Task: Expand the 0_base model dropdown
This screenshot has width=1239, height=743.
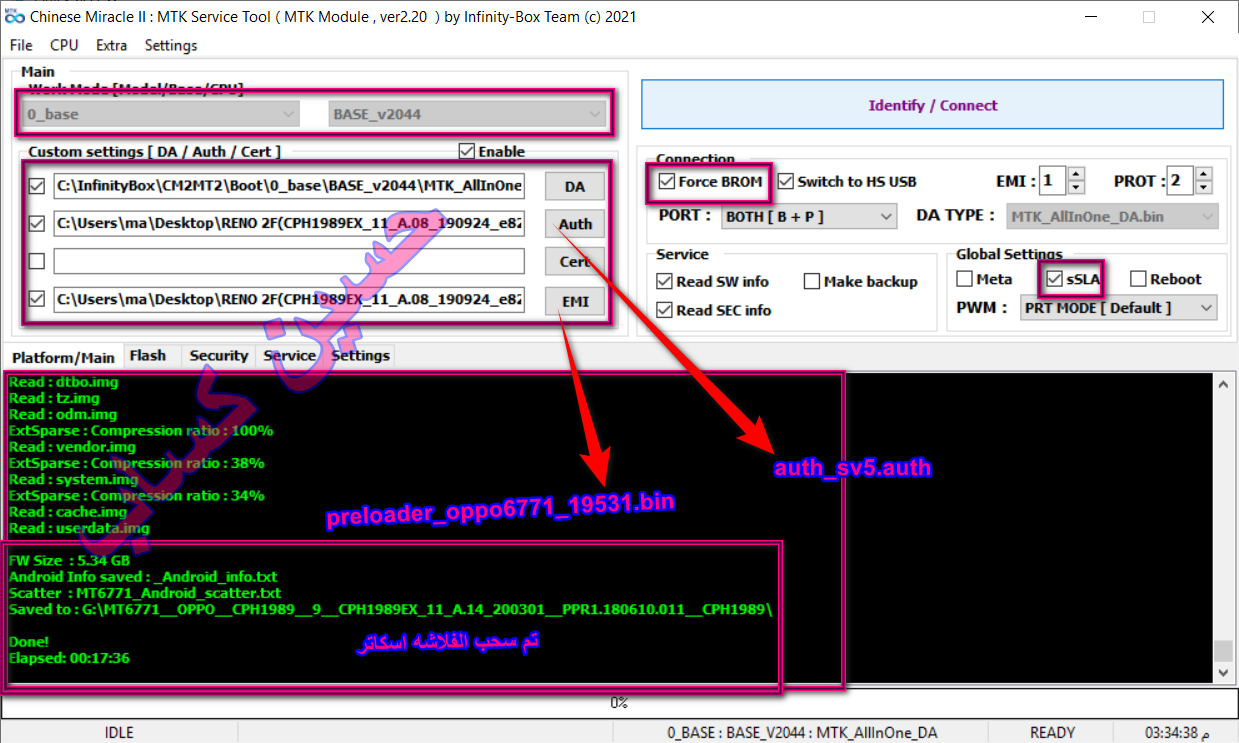Action: 161,114
